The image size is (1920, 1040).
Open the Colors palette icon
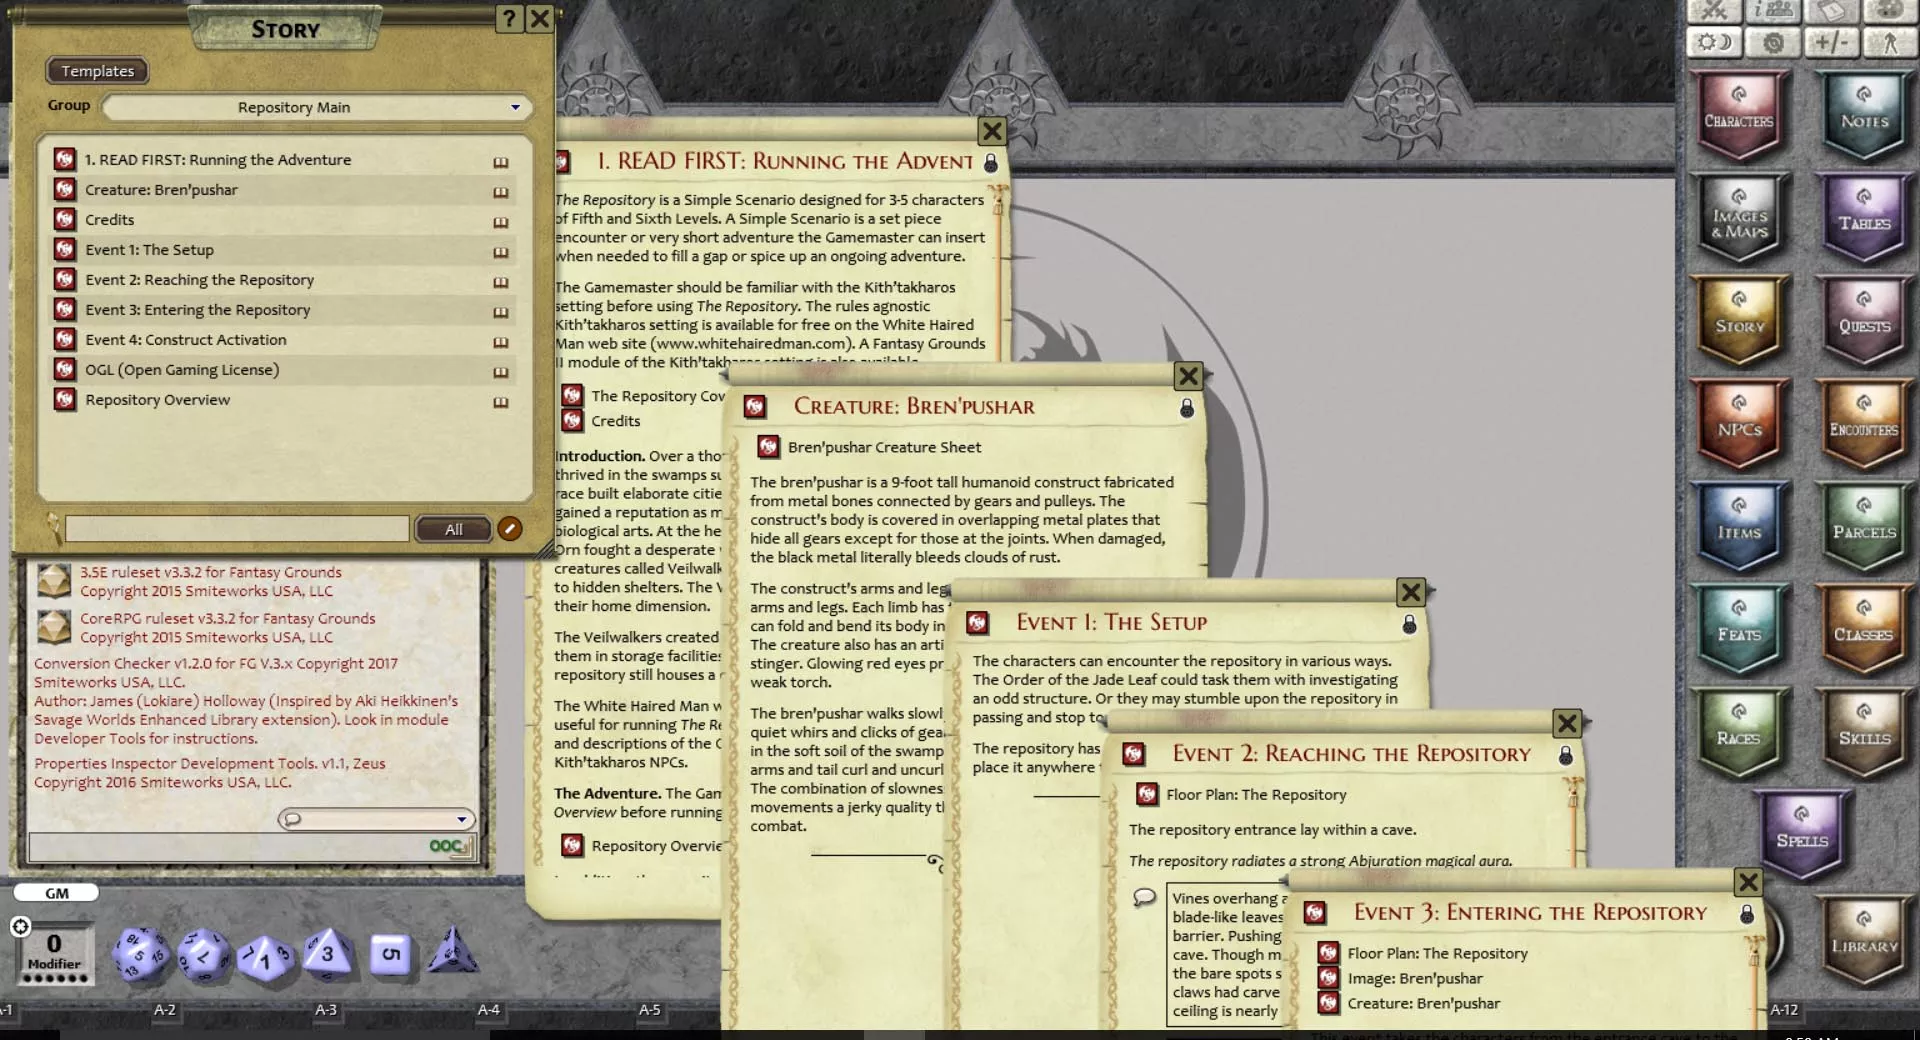(1889, 10)
